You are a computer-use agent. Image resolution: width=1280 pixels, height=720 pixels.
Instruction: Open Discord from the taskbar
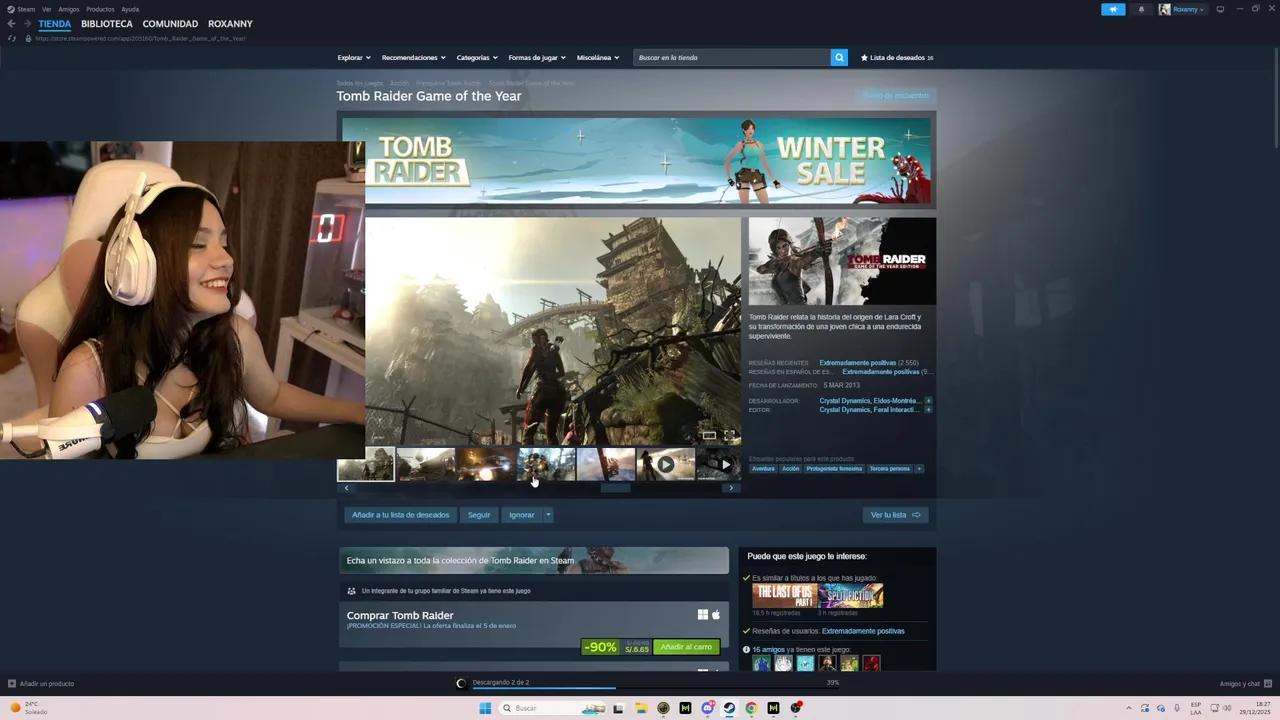(707, 708)
